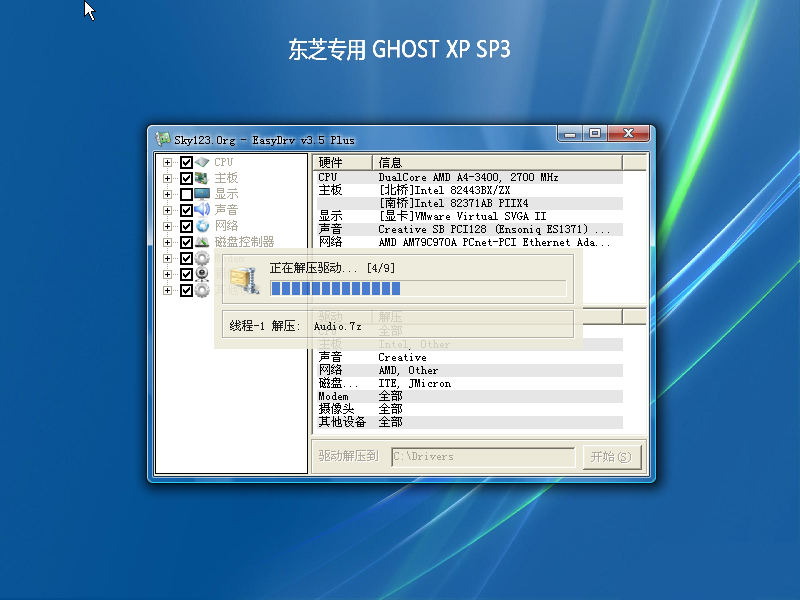Image resolution: width=800 pixels, height=600 pixels.
Task: Minimize the EasyDrv window
Action: pyautogui.click(x=570, y=133)
